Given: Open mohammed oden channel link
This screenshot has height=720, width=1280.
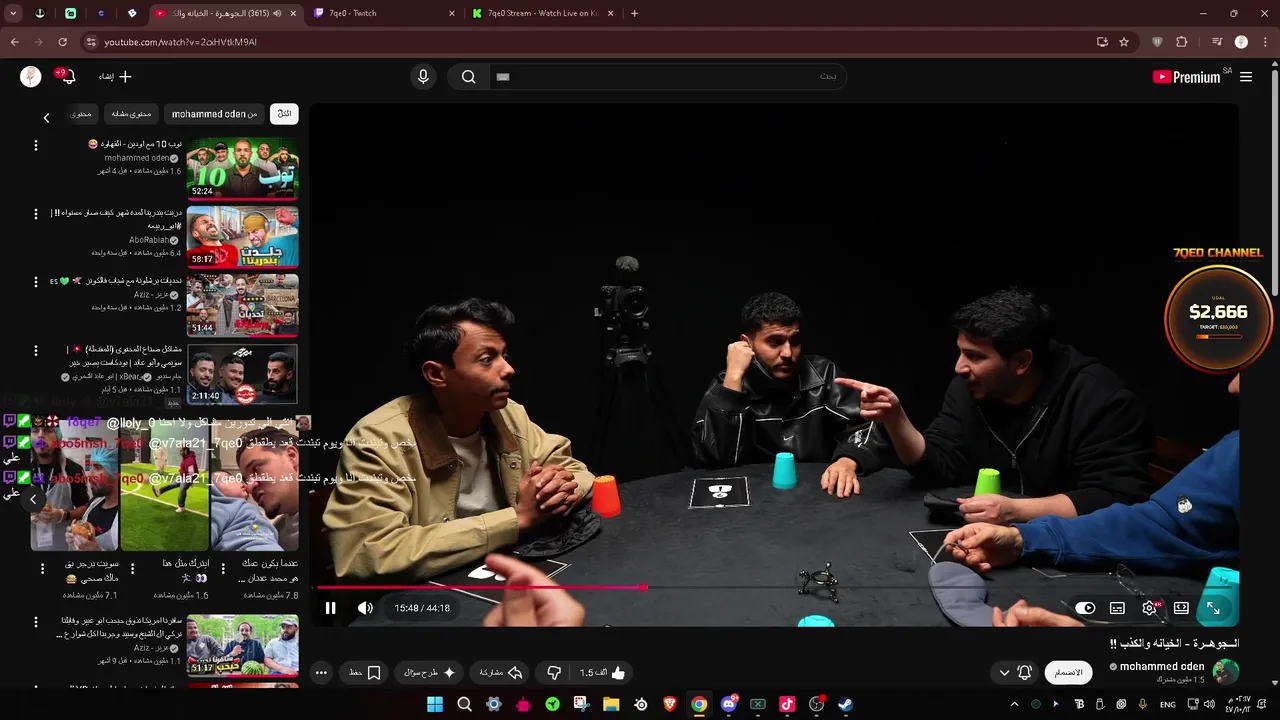Looking at the screenshot, I should [x=1162, y=667].
